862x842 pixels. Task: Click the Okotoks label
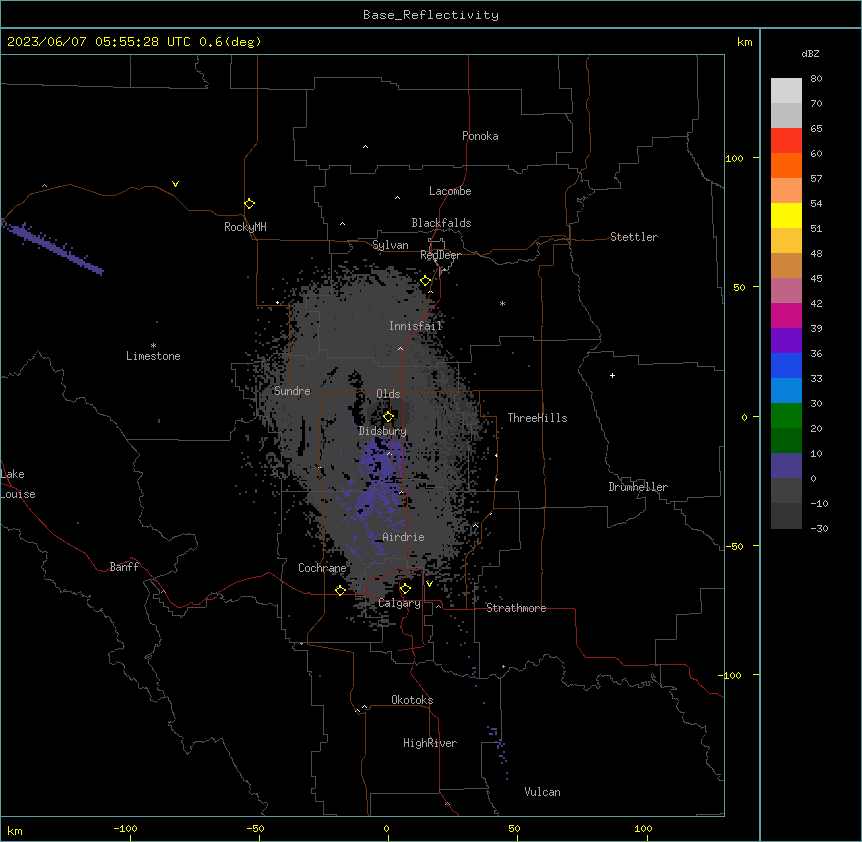click(x=412, y=700)
